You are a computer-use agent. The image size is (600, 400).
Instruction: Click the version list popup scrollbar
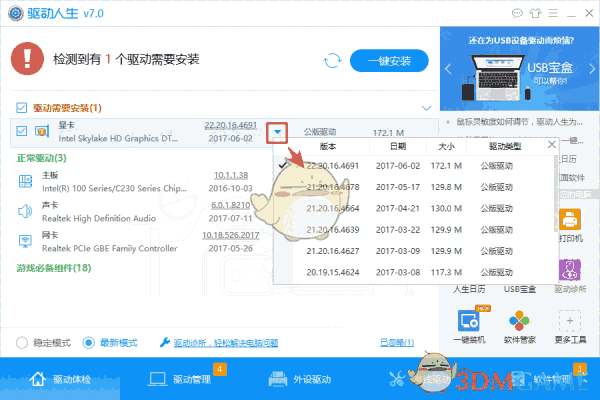556,193
